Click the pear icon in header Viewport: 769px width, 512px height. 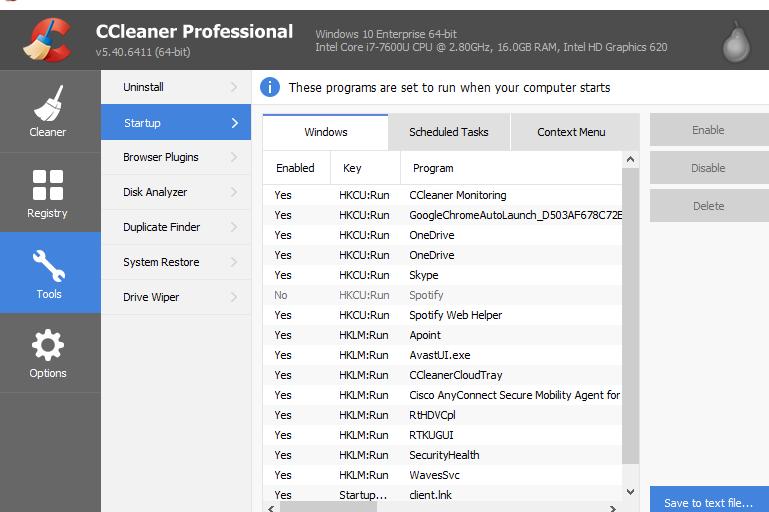tap(736, 41)
